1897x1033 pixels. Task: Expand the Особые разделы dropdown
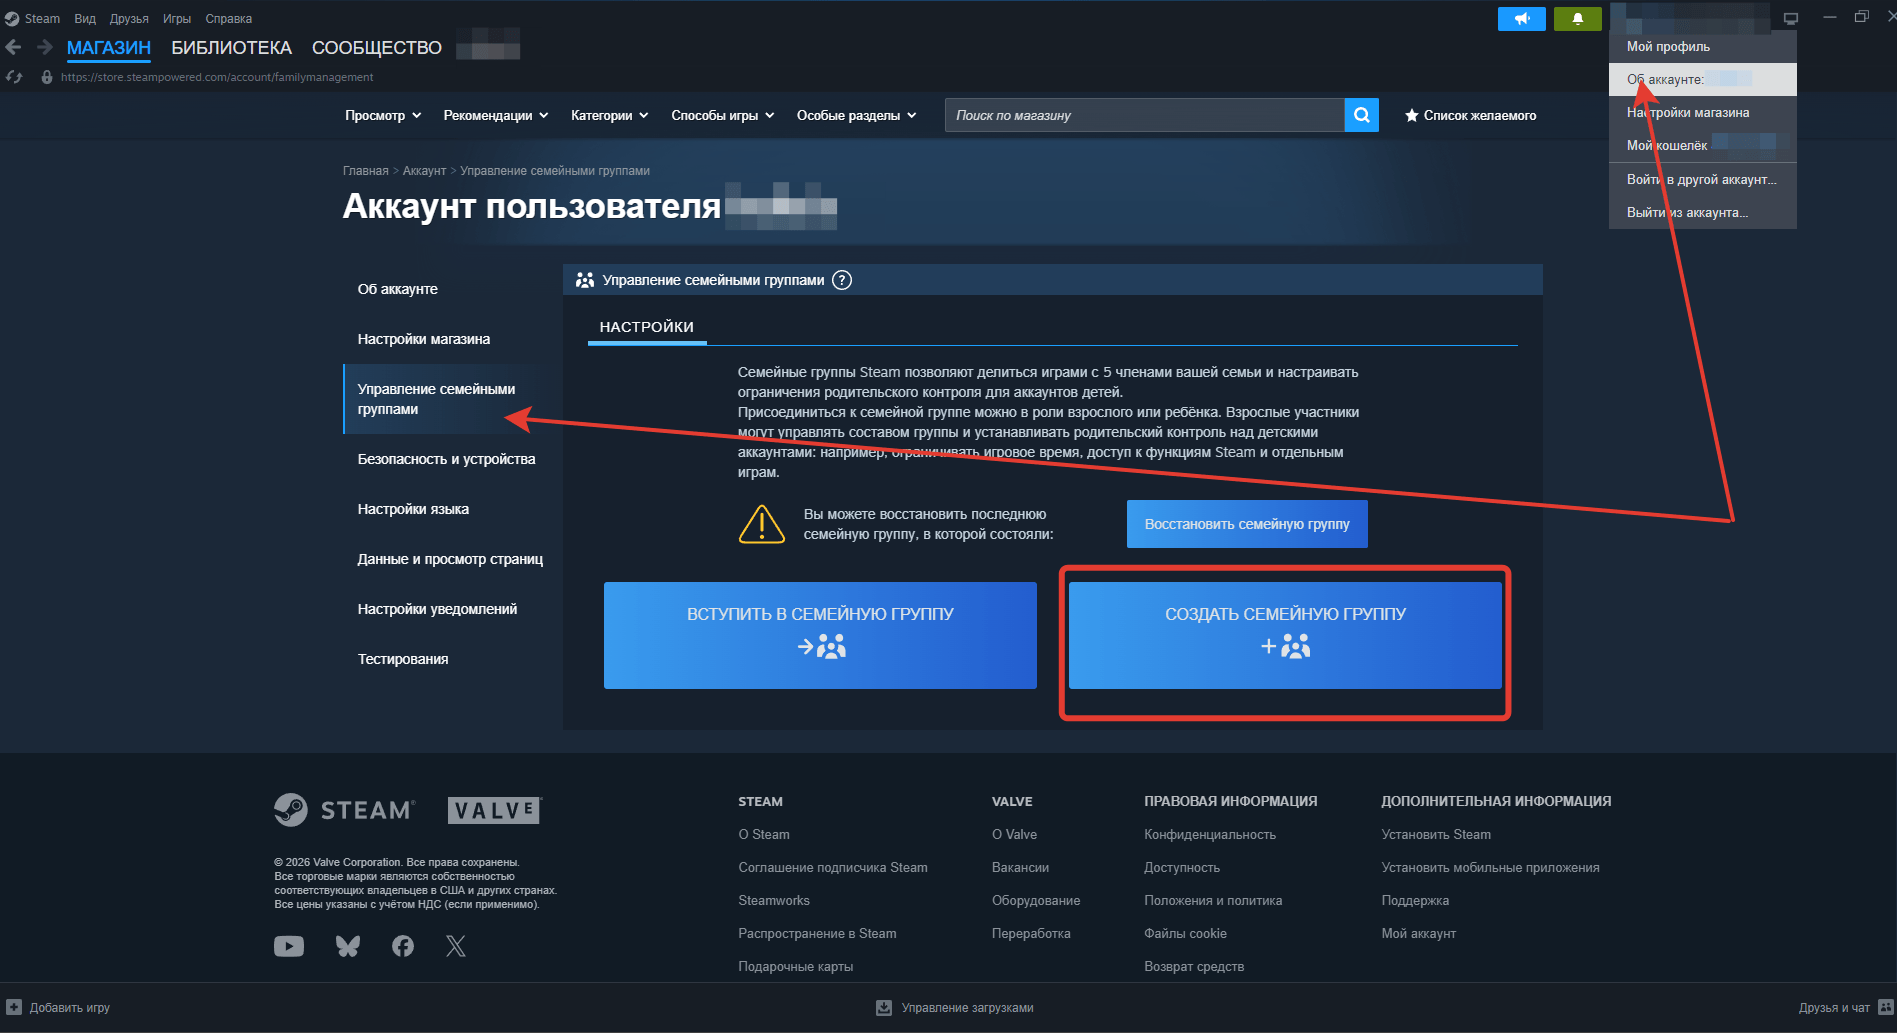857,115
